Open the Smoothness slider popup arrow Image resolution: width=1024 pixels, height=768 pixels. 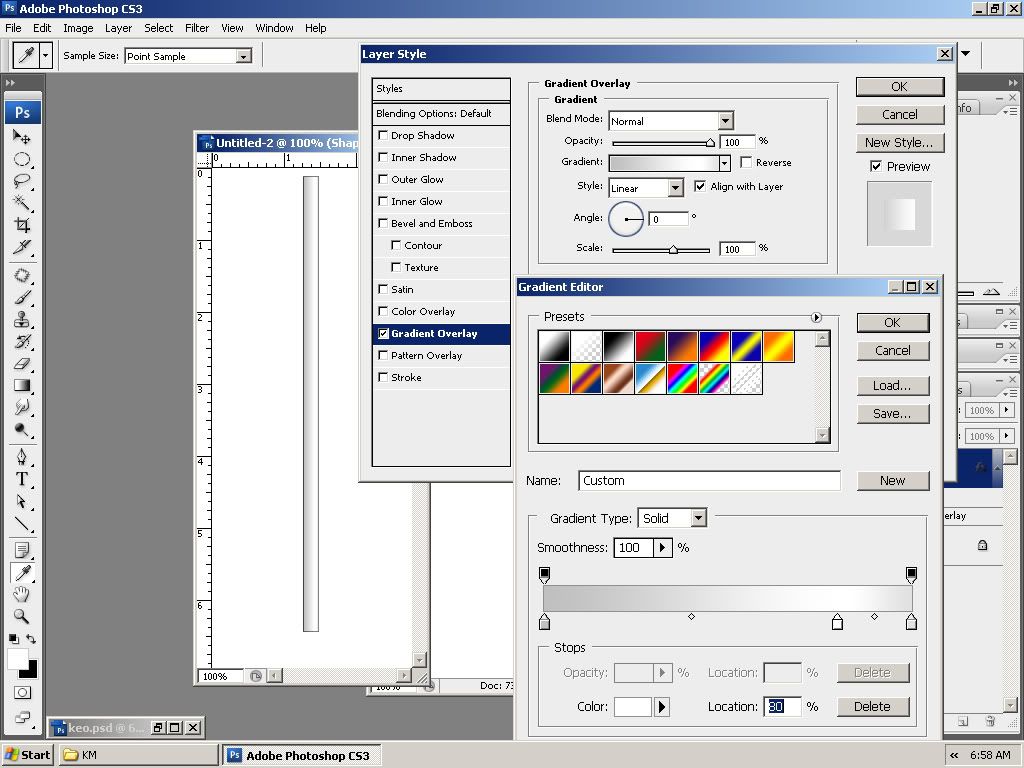coord(662,547)
